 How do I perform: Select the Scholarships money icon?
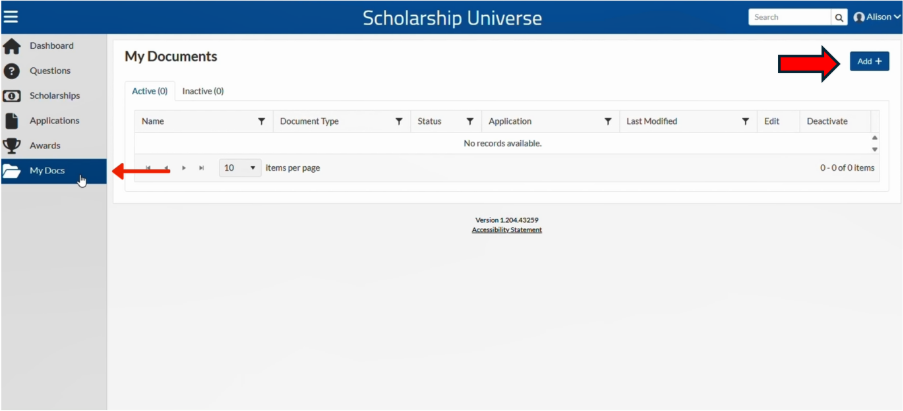pos(12,96)
